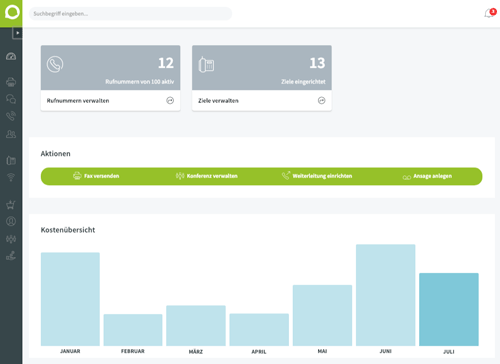500x364 pixels.
Task: Select the FEBRUAR bar in cost chart
Action: (x=133, y=330)
